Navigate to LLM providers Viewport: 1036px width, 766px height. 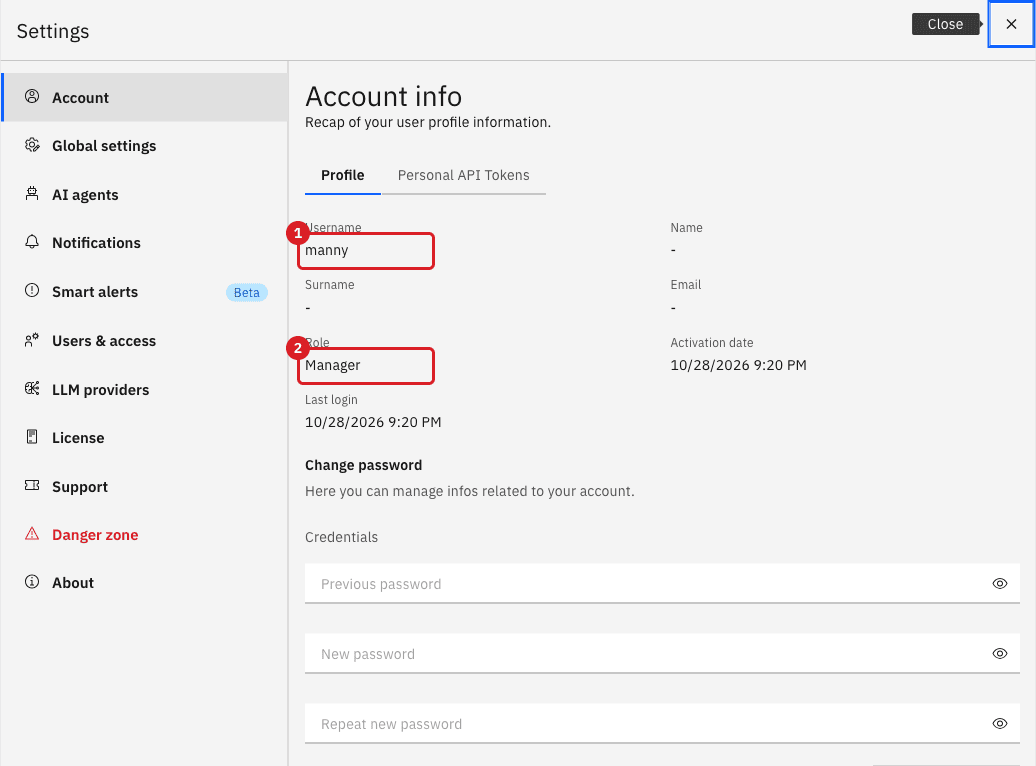pos(145,389)
